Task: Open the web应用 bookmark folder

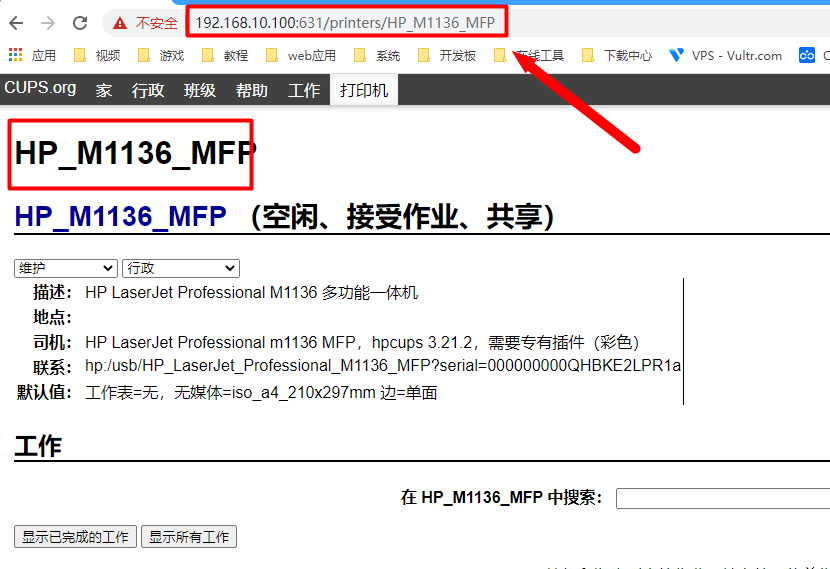Action: [301, 55]
